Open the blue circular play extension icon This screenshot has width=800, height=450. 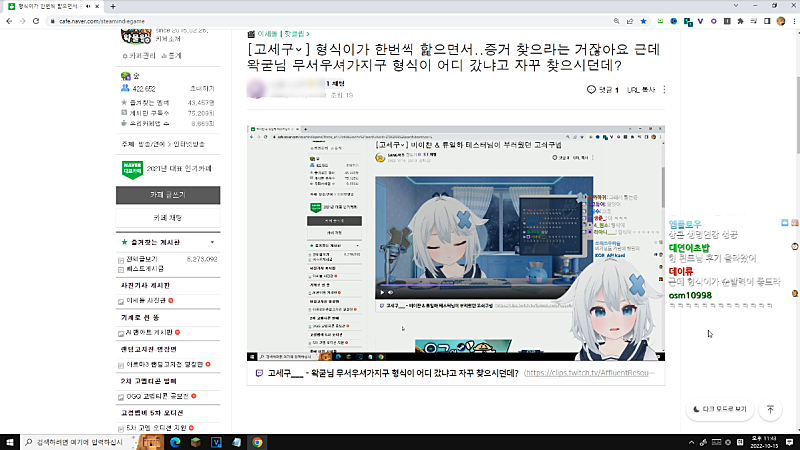pos(673,21)
